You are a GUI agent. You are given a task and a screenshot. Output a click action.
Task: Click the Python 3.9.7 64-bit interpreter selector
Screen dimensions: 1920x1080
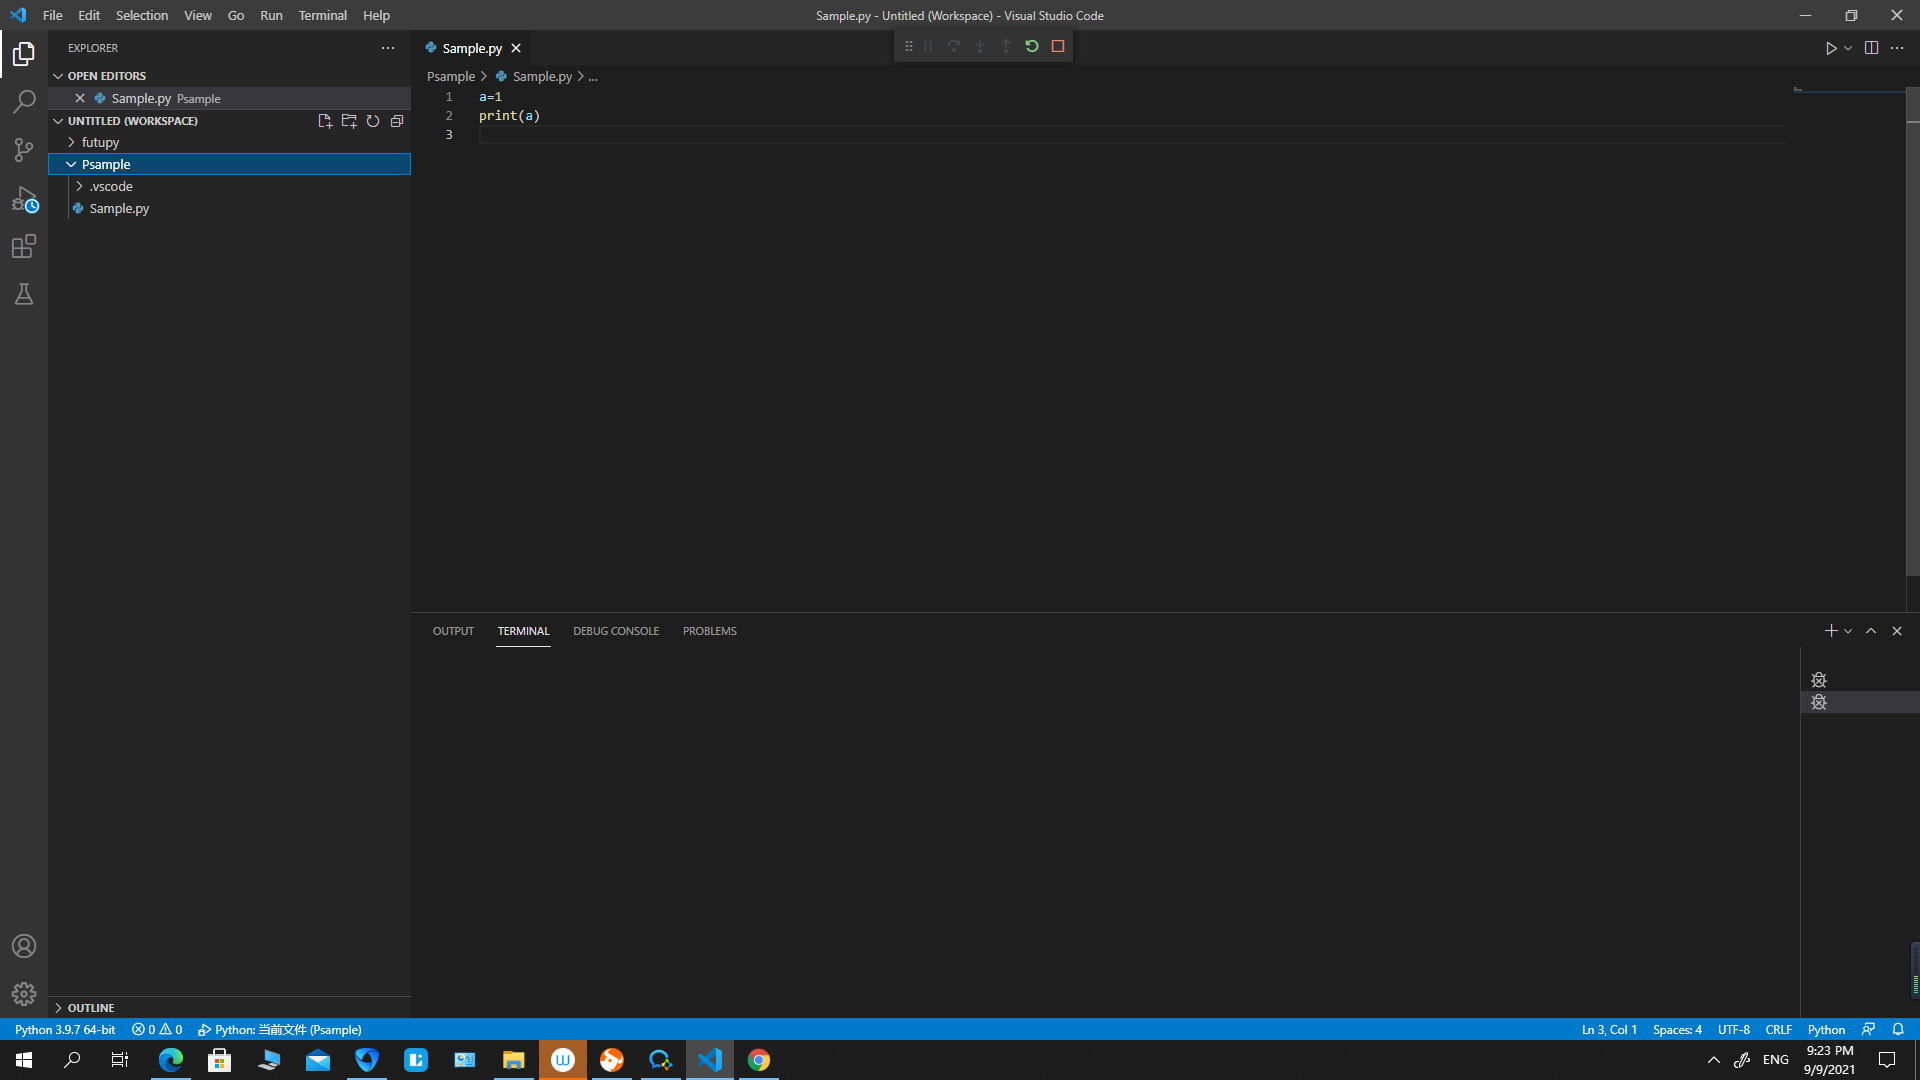pyautogui.click(x=65, y=1030)
